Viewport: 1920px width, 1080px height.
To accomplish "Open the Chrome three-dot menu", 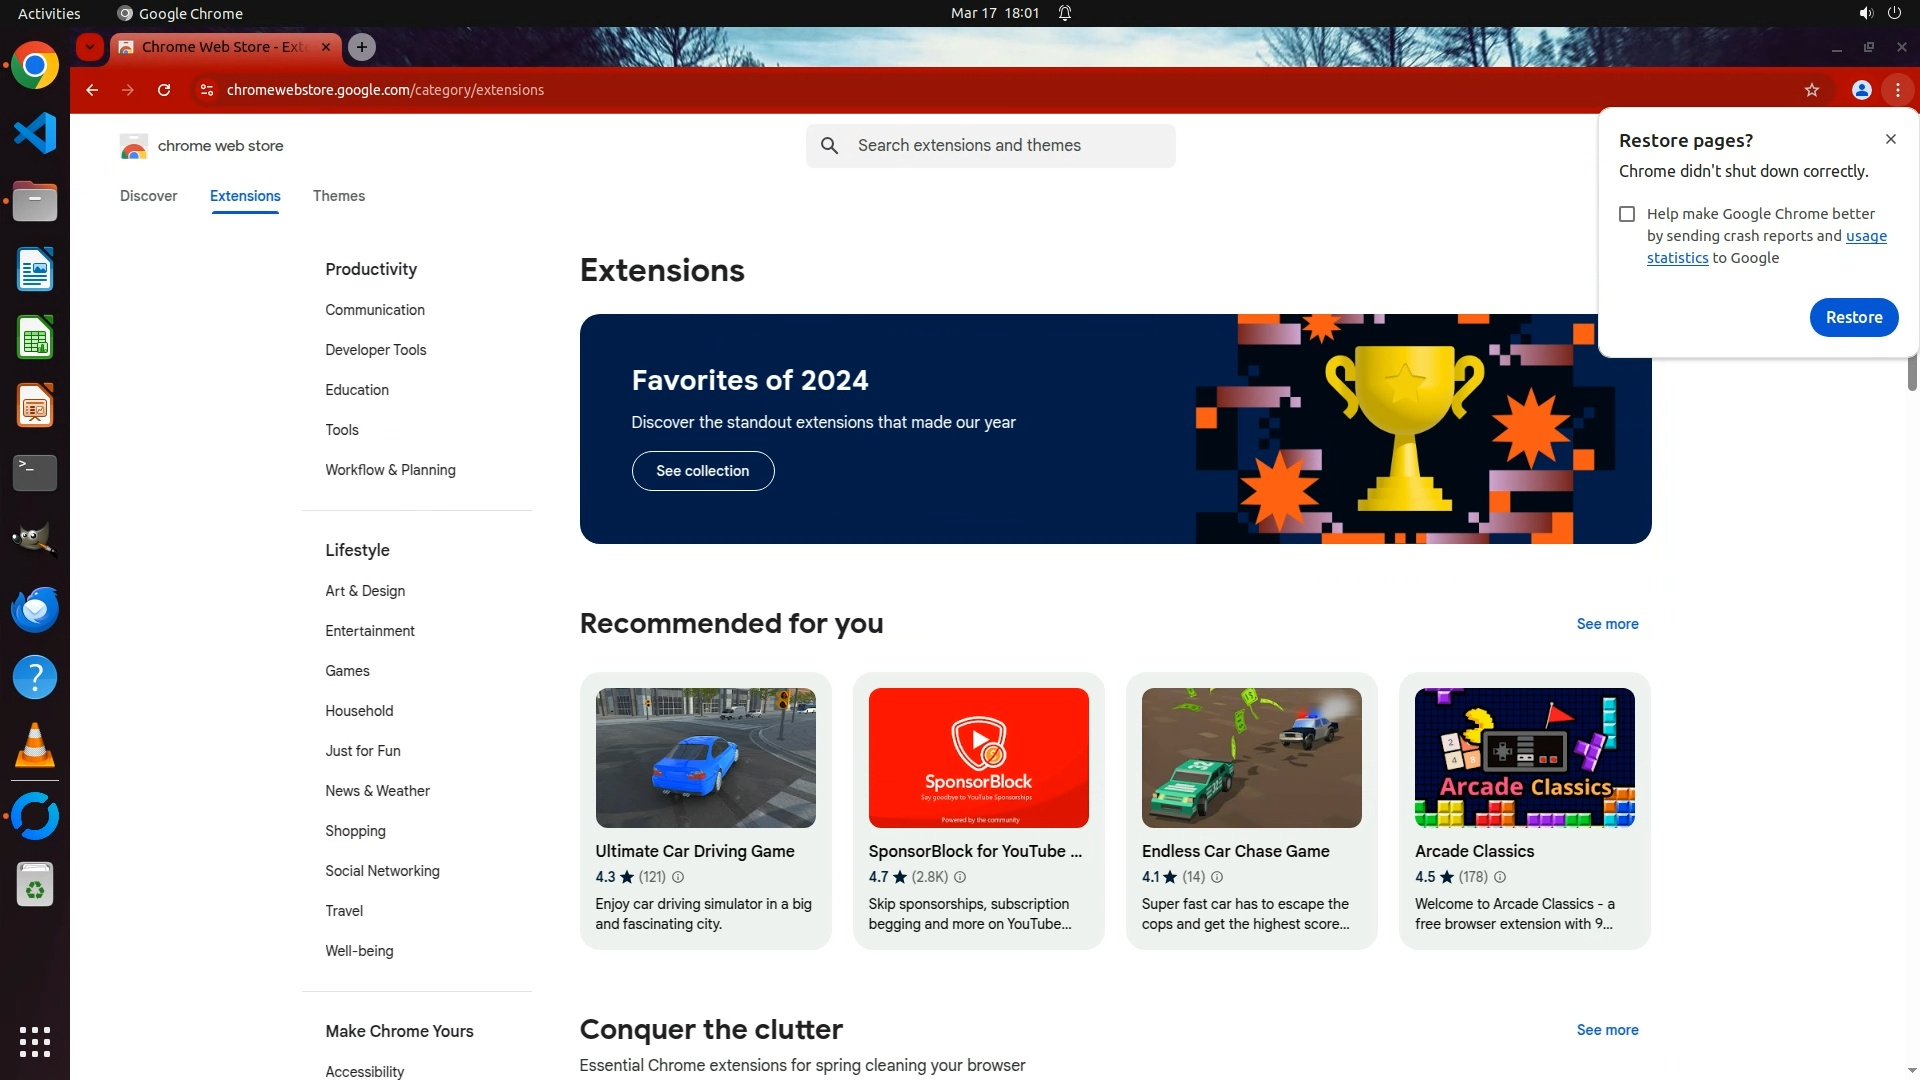I will [1897, 90].
